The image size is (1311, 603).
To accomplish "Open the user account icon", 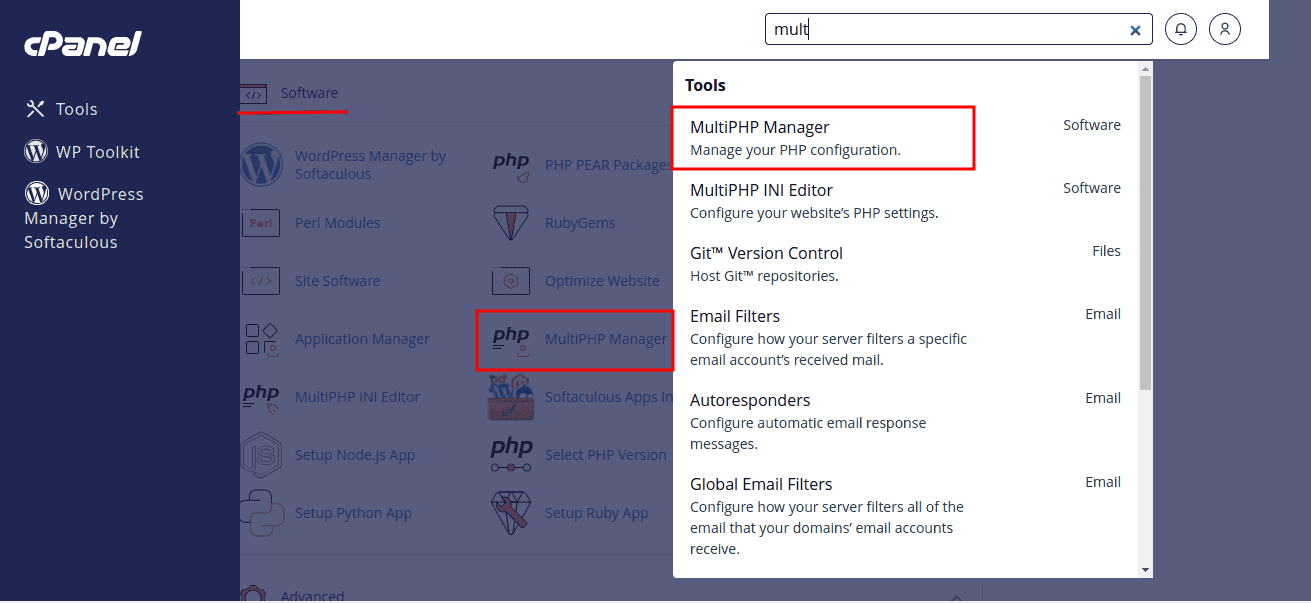I will click(1224, 29).
